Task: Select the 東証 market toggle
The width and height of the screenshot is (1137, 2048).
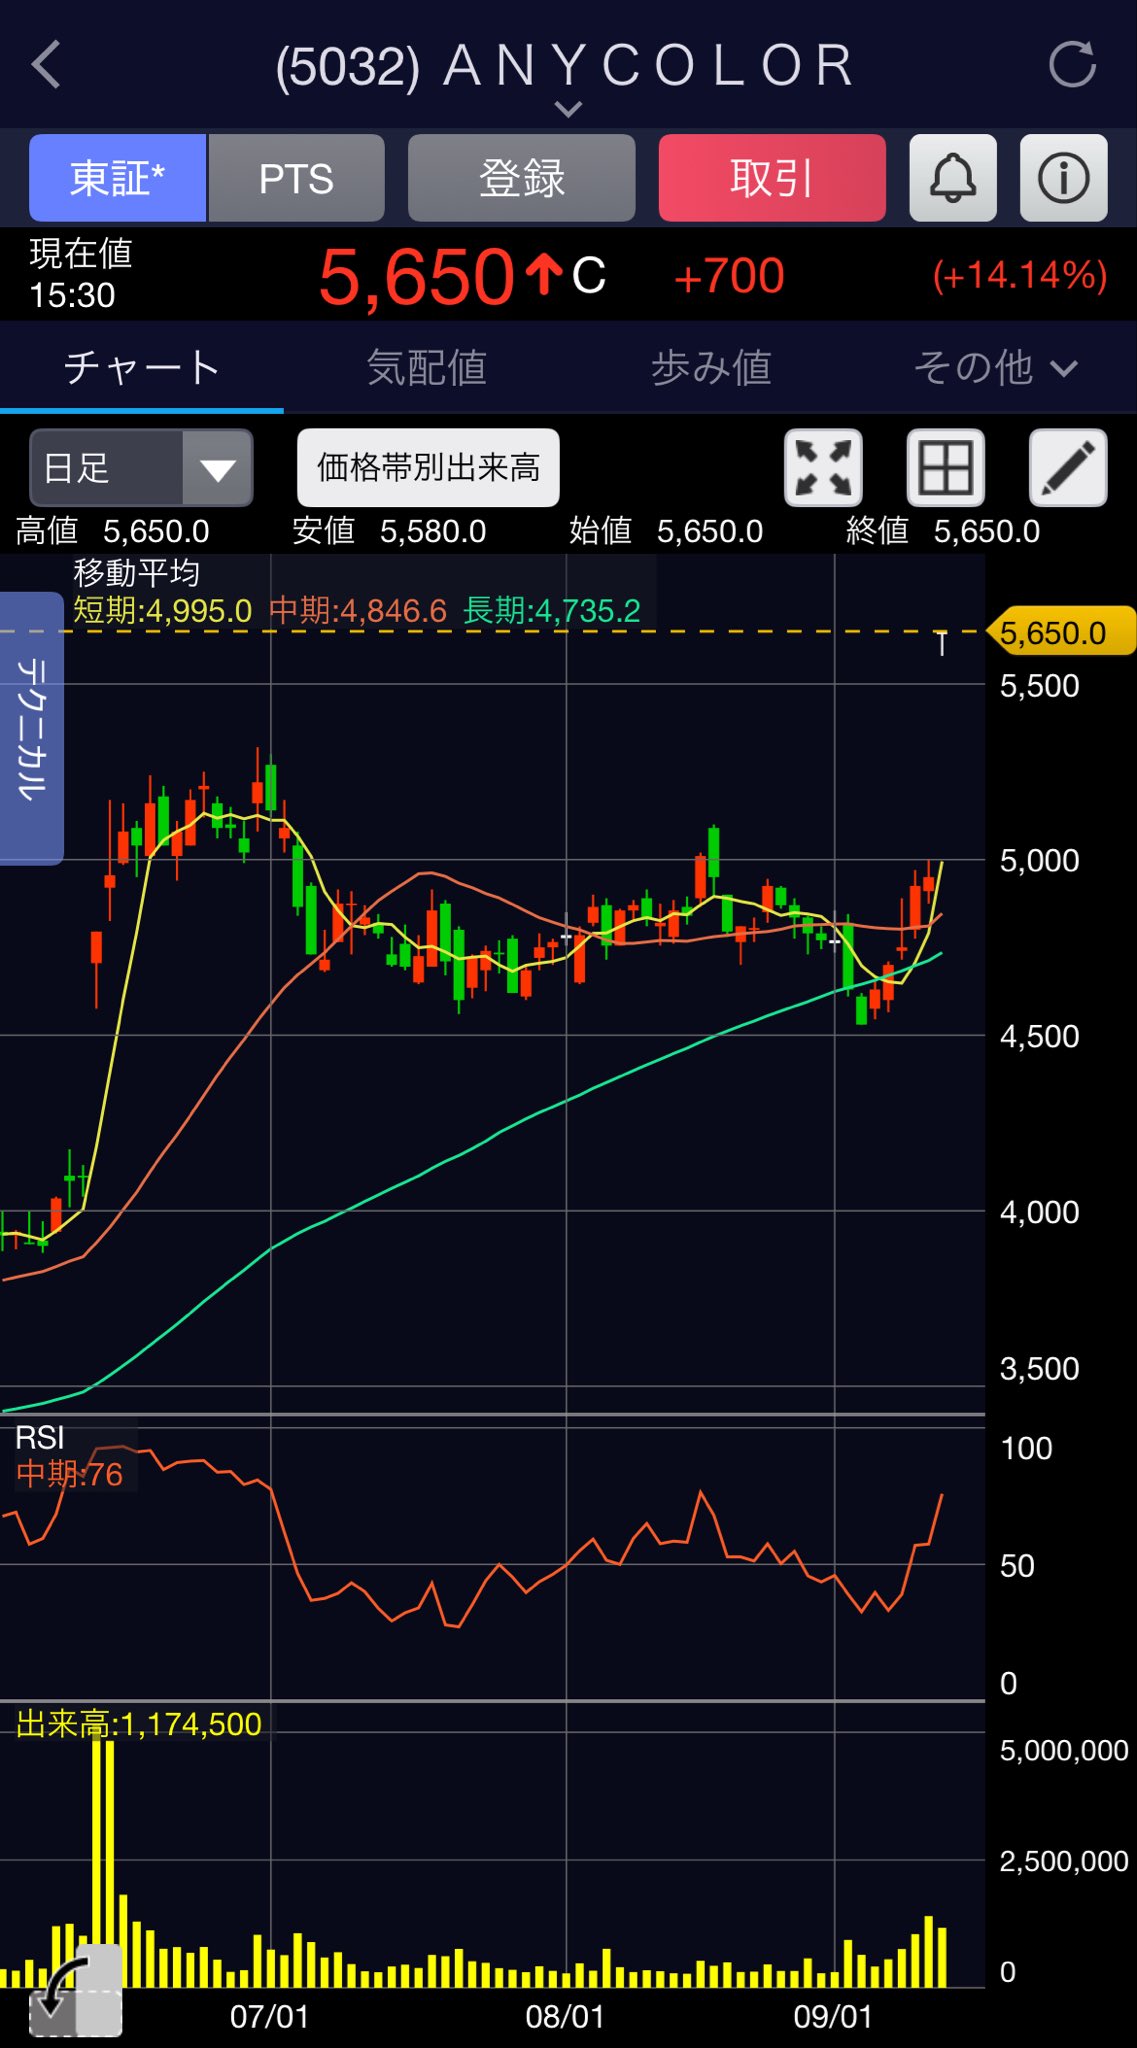Action: (x=117, y=178)
